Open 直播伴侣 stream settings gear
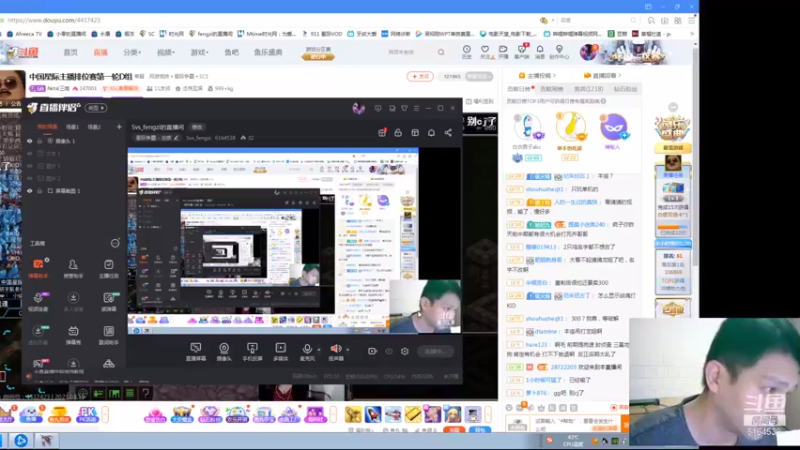 pyautogui.click(x=405, y=351)
